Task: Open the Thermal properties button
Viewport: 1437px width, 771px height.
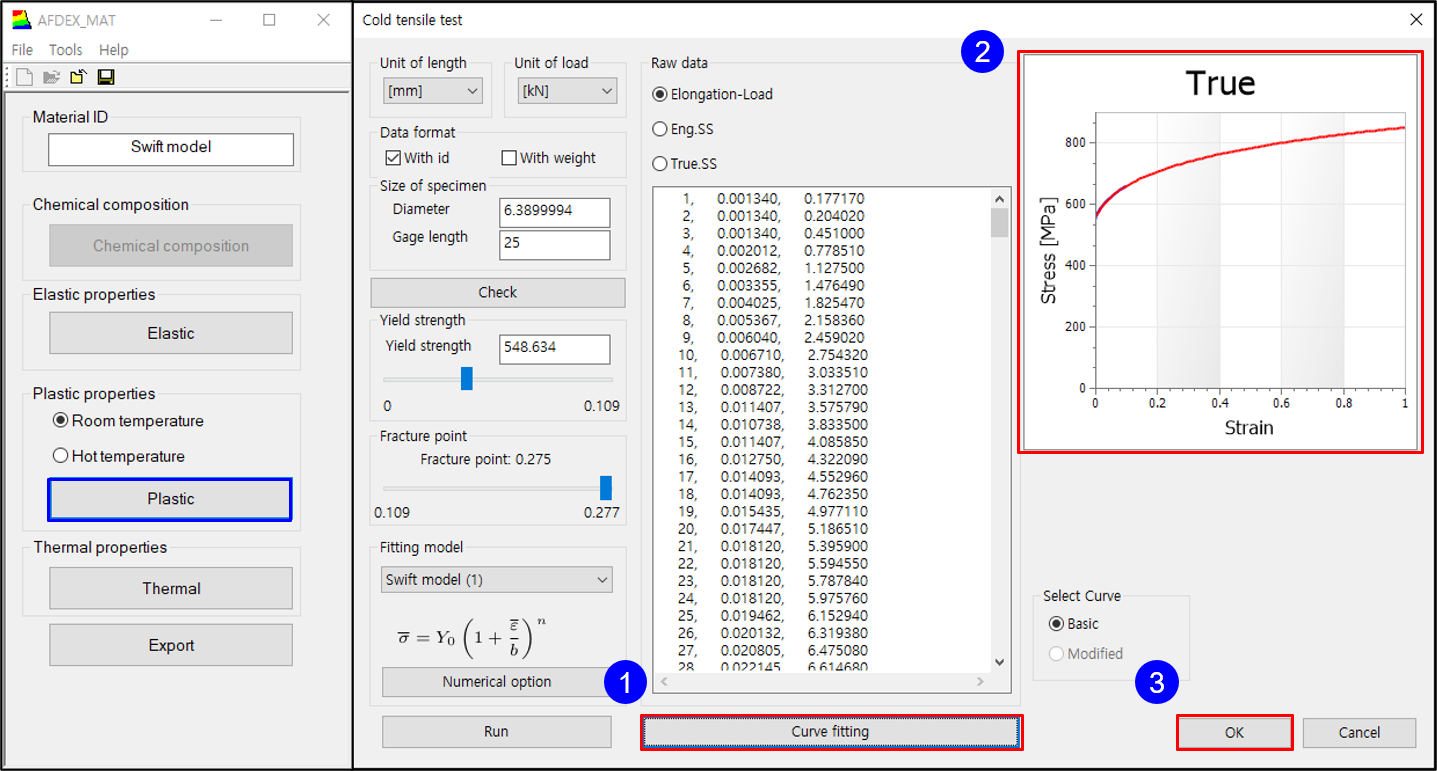Action: (171, 589)
